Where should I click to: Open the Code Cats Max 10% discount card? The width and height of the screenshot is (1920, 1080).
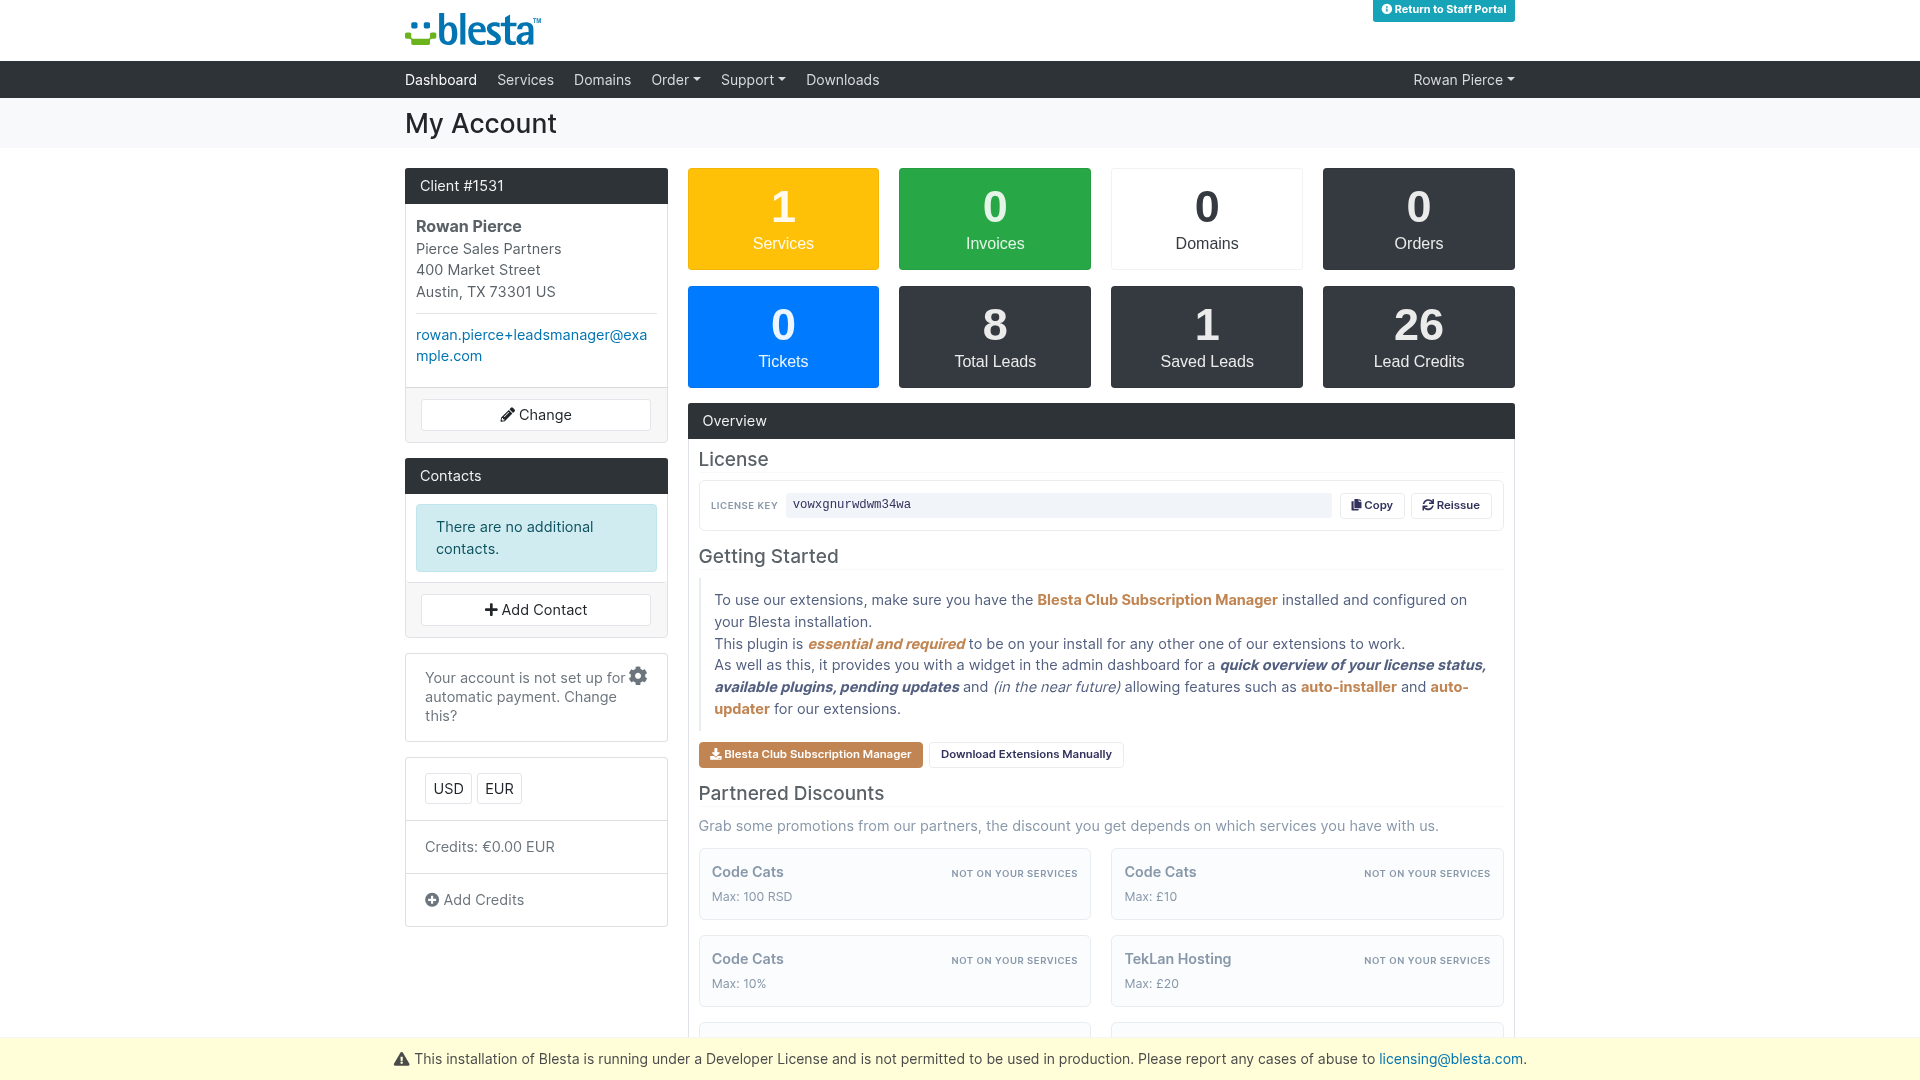point(894,971)
